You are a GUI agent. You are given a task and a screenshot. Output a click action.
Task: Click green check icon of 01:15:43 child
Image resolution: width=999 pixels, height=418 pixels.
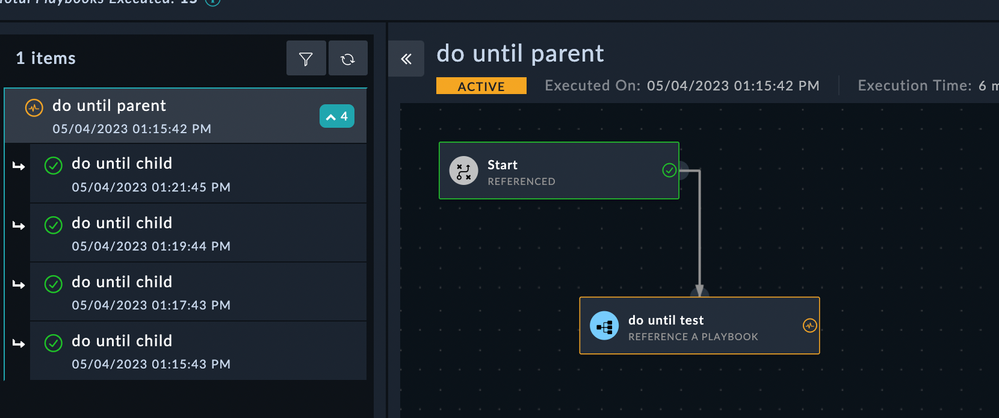point(54,344)
